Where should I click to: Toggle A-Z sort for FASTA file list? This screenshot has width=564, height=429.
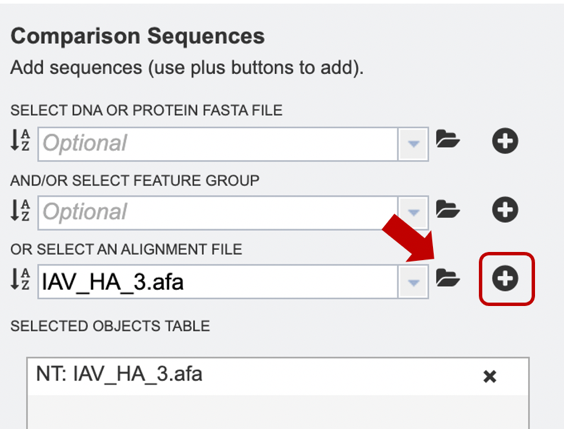20,140
